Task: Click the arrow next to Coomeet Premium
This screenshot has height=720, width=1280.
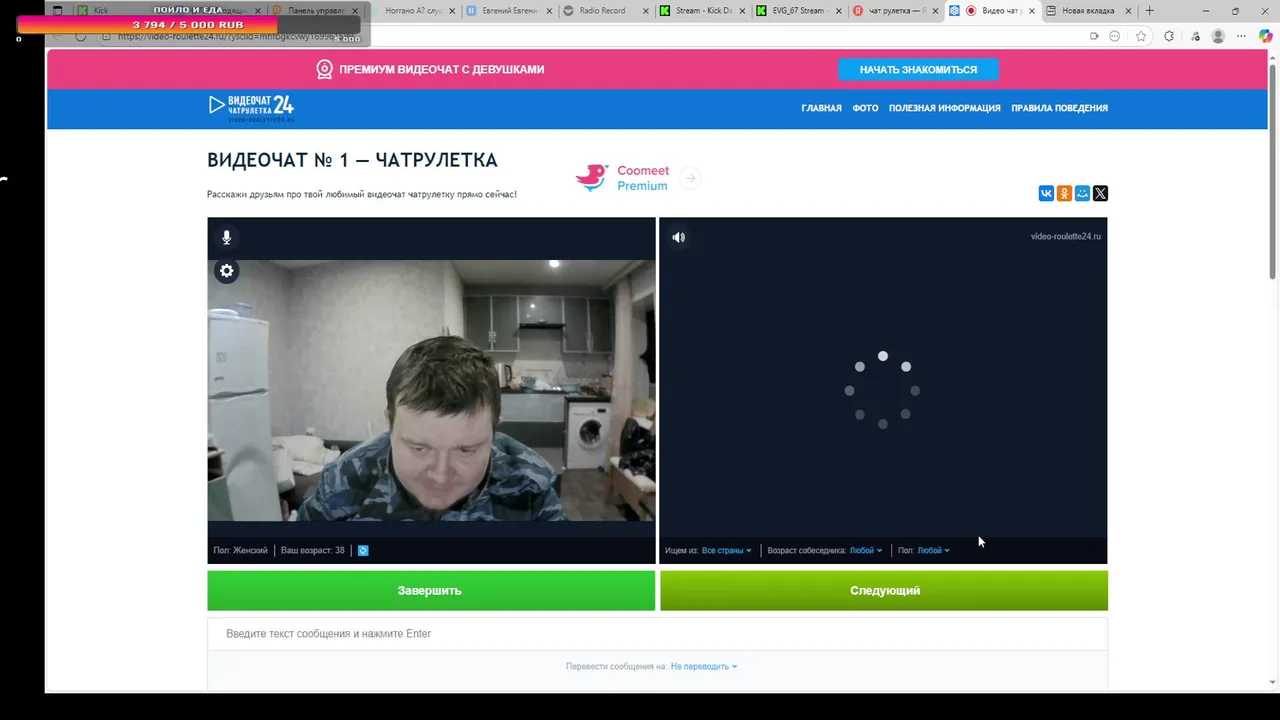Action: coord(690,178)
